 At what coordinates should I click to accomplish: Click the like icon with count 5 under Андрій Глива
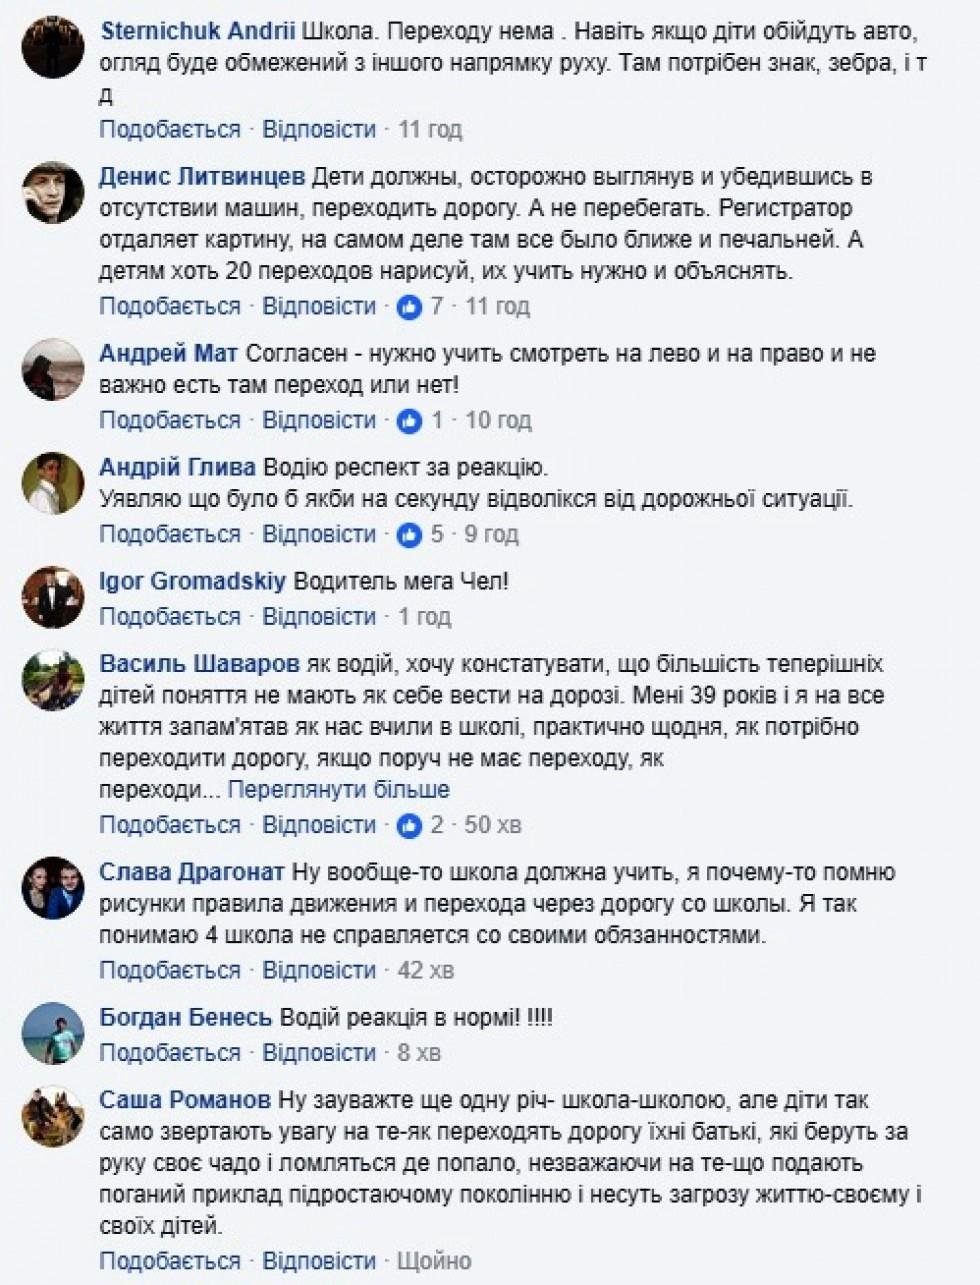pyautogui.click(x=409, y=535)
